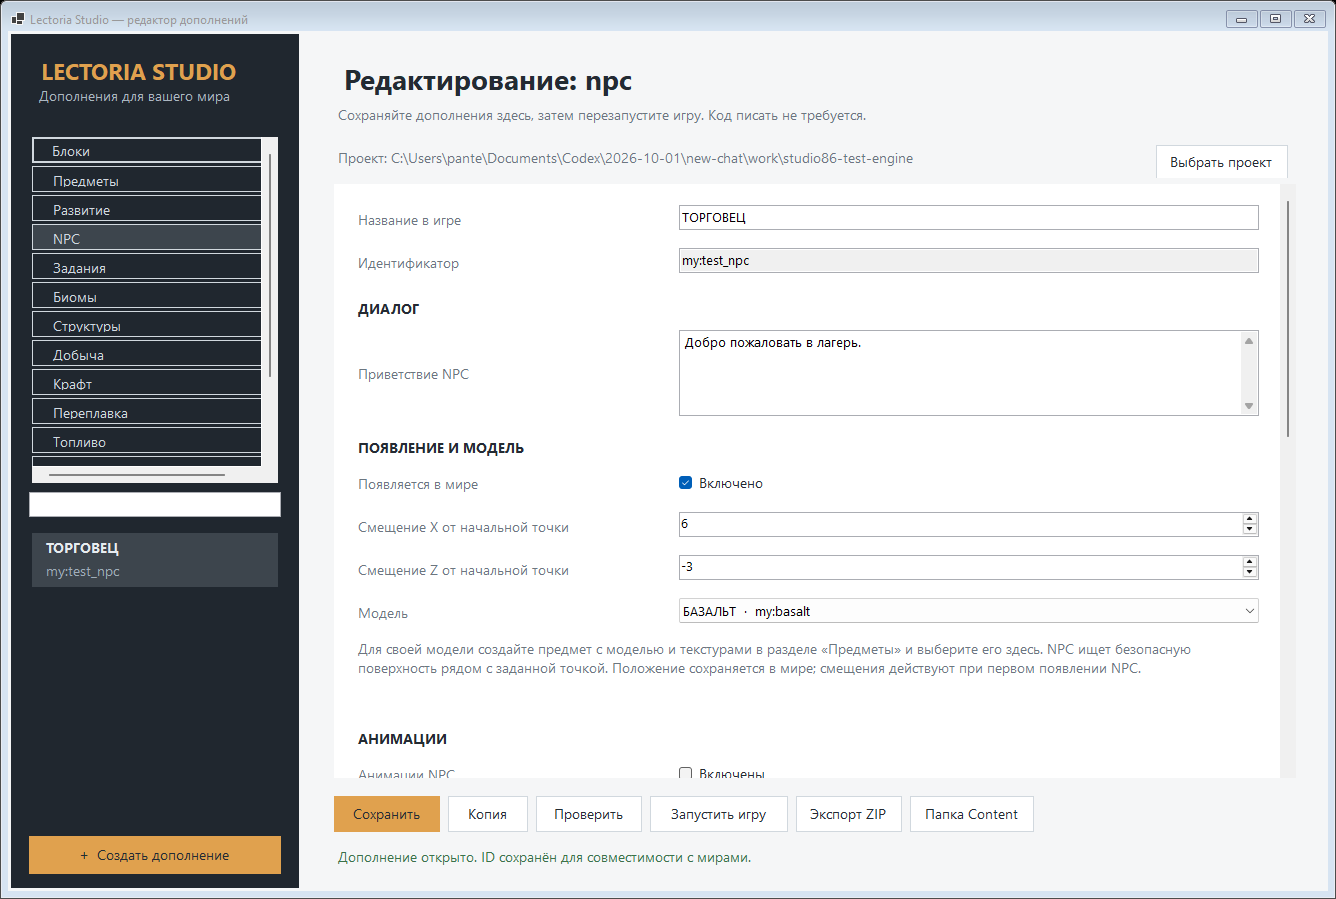Select the Переплавка category
This screenshot has width=1336, height=899.
click(147, 412)
